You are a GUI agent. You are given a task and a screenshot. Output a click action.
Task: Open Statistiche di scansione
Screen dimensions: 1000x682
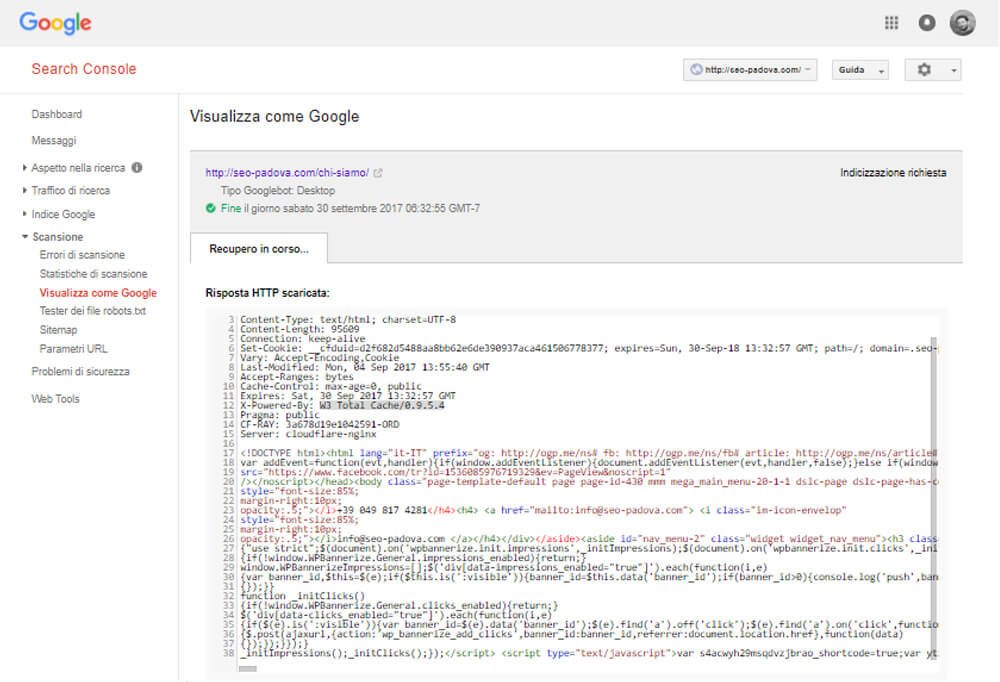(x=93, y=274)
